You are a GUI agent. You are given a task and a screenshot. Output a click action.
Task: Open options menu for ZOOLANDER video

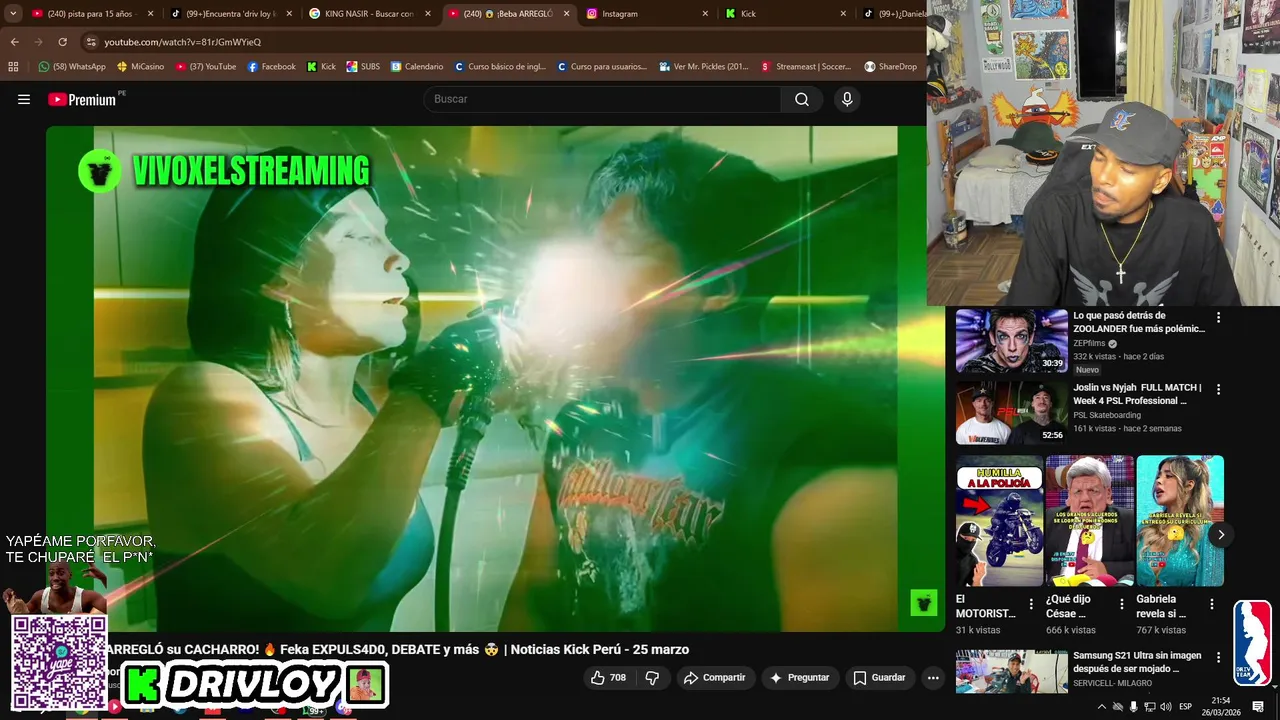(1218, 317)
